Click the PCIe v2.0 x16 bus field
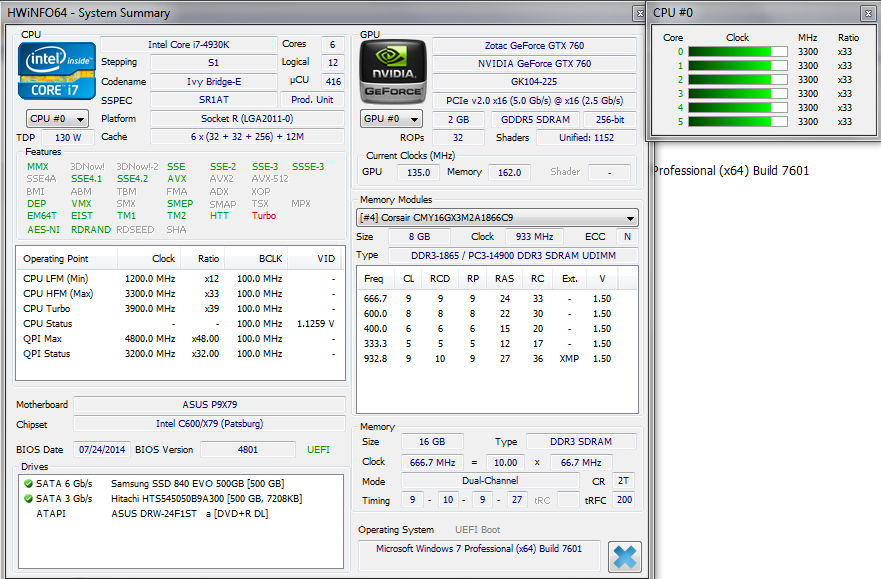The width and height of the screenshot is (881, 579). pyautogui.click(x=534, y=101)
